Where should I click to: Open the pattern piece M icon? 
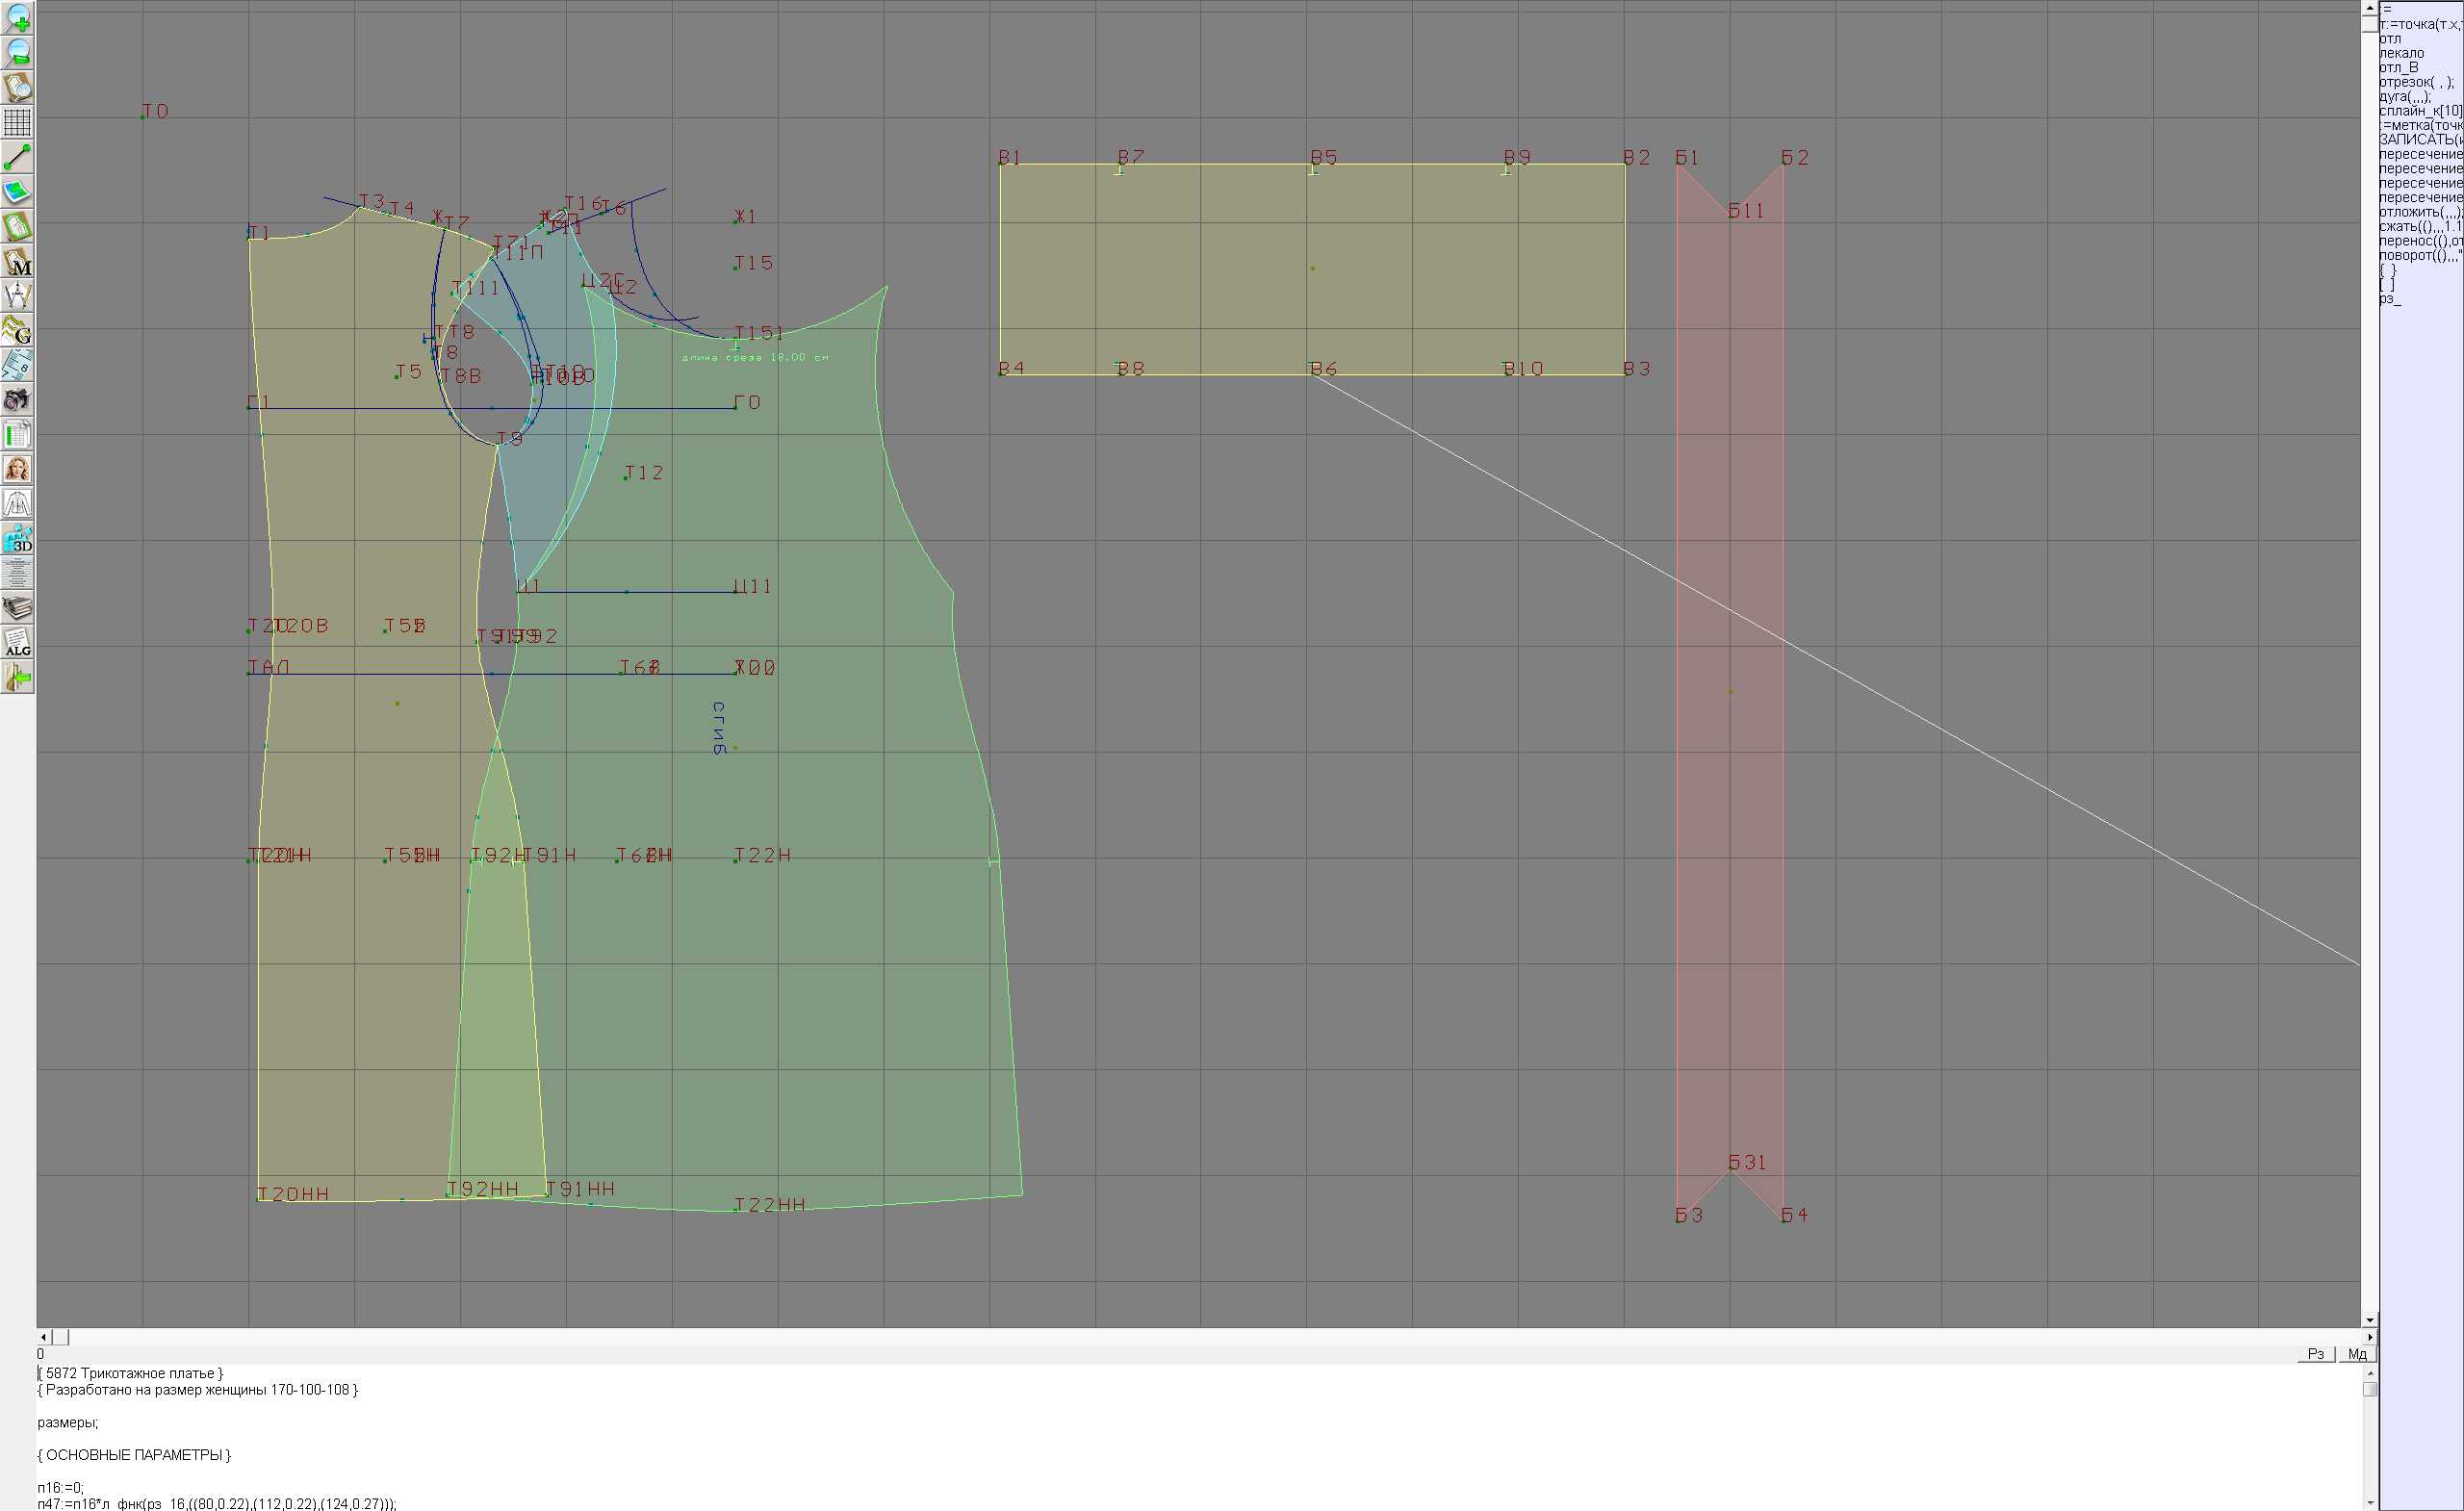(18, 262)
